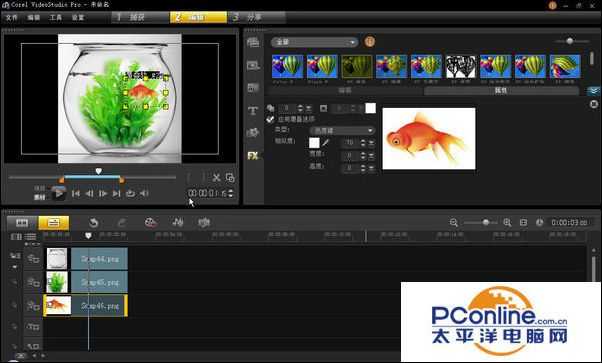Switch to the 编辑 tab in options panel
Viewport: 602px width, 363px height.
point(345,91)
